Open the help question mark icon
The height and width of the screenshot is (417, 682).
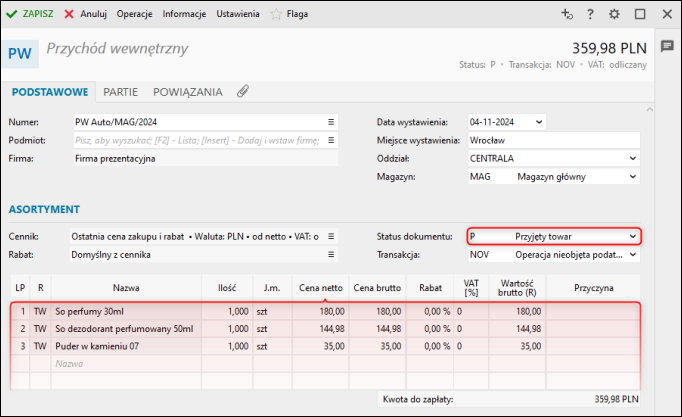click(591, 14)
